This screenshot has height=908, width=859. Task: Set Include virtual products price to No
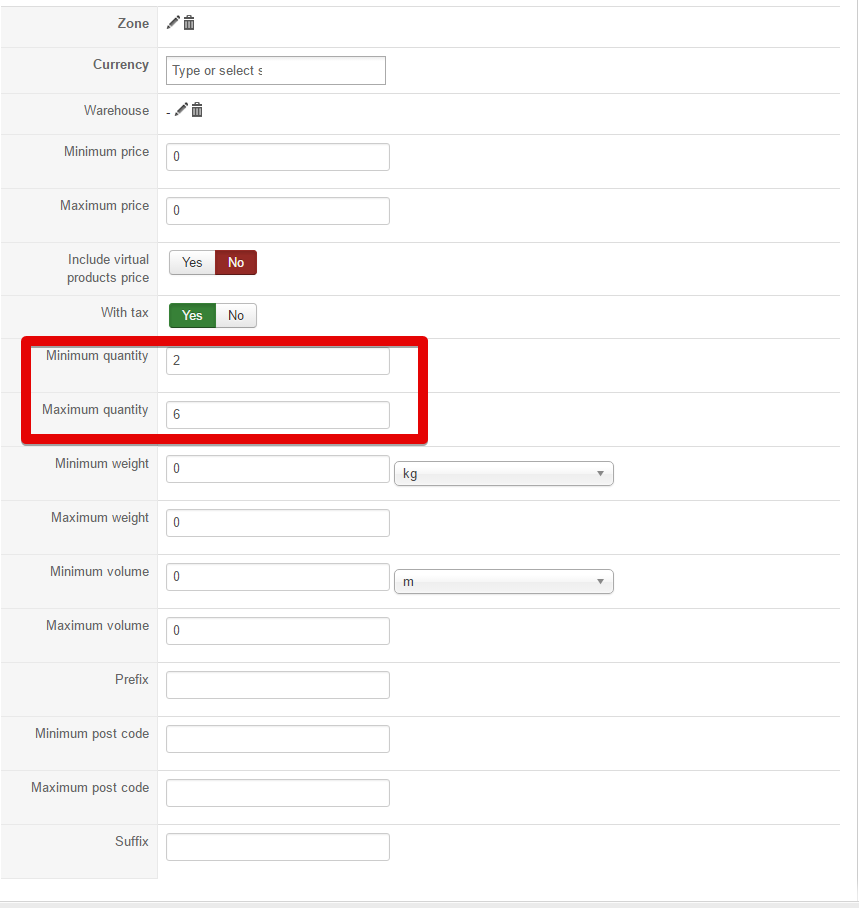click(236, 262)
